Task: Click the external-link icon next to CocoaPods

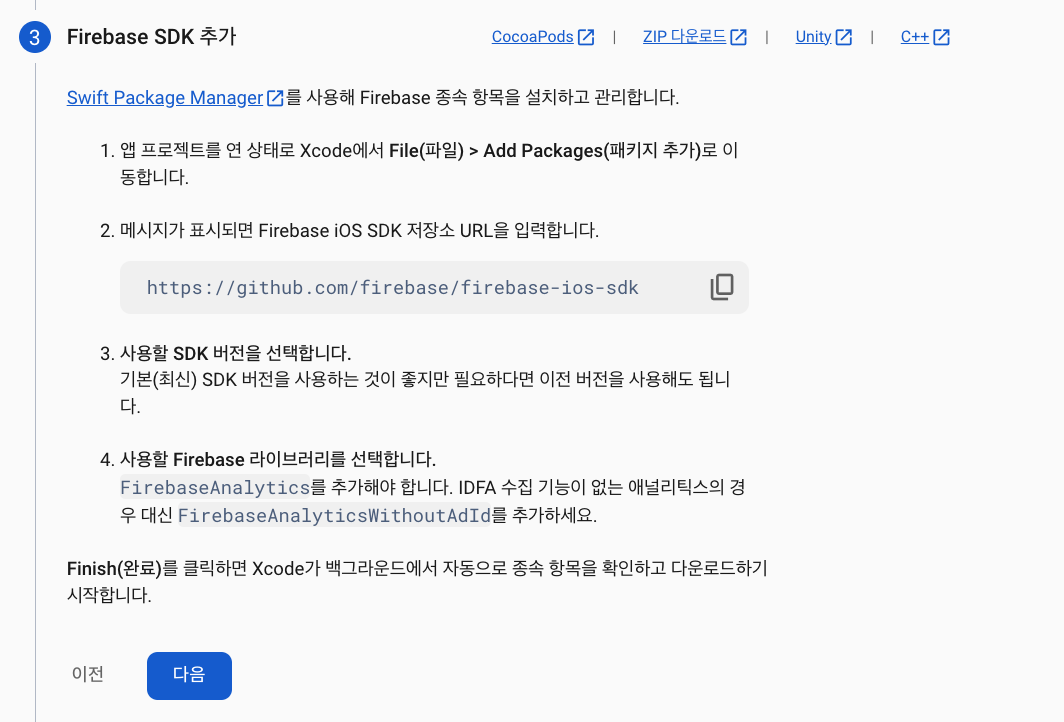Action: pos(586,37)
